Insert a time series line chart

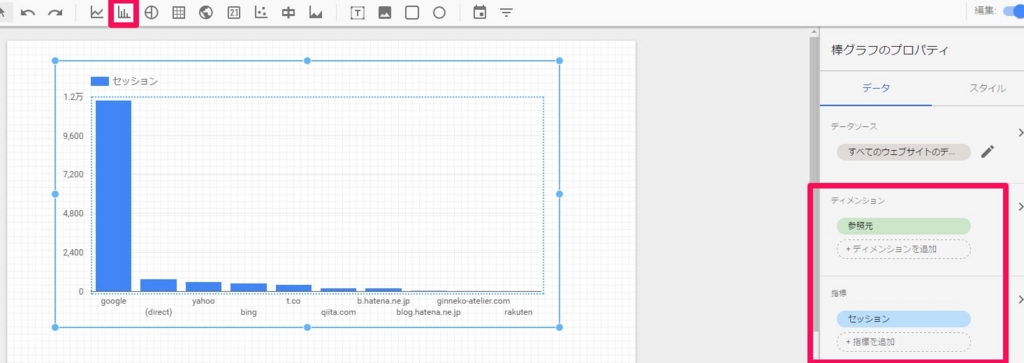[x=97, y=13]
